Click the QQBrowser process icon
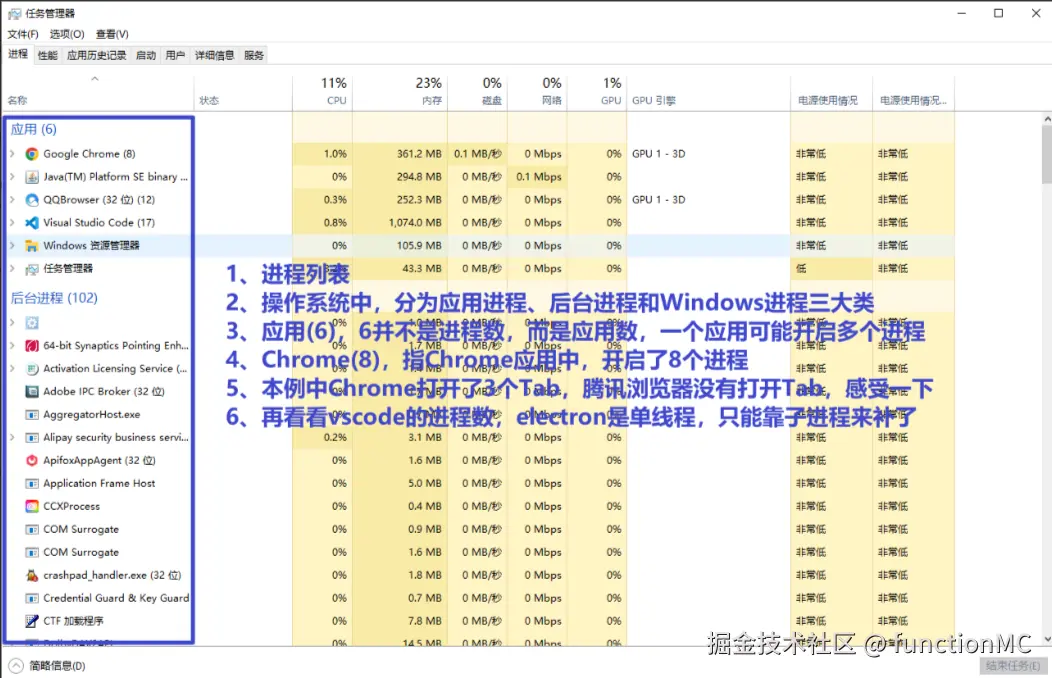The width and height of the screenshot is (1052, 678). (32, 200)
